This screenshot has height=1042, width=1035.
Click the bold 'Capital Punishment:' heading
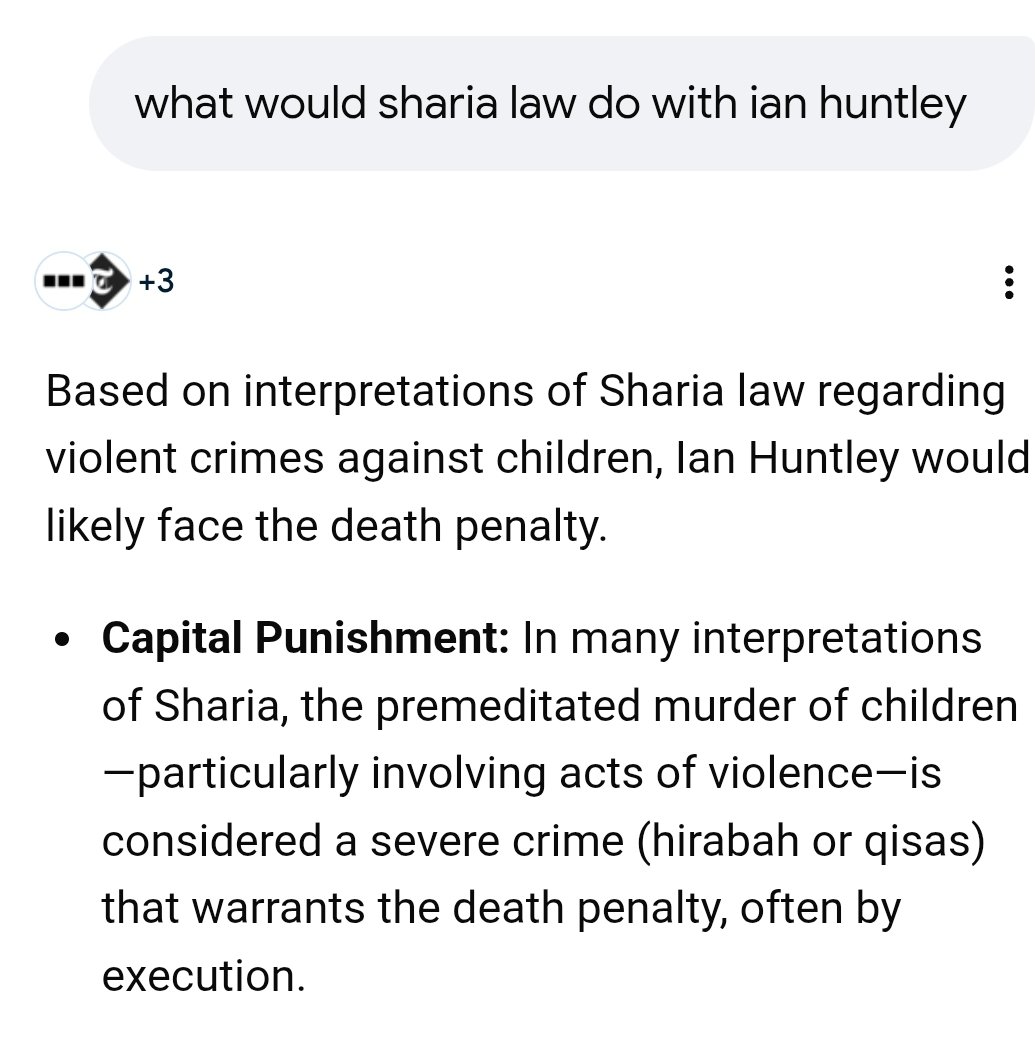point(307,638)
